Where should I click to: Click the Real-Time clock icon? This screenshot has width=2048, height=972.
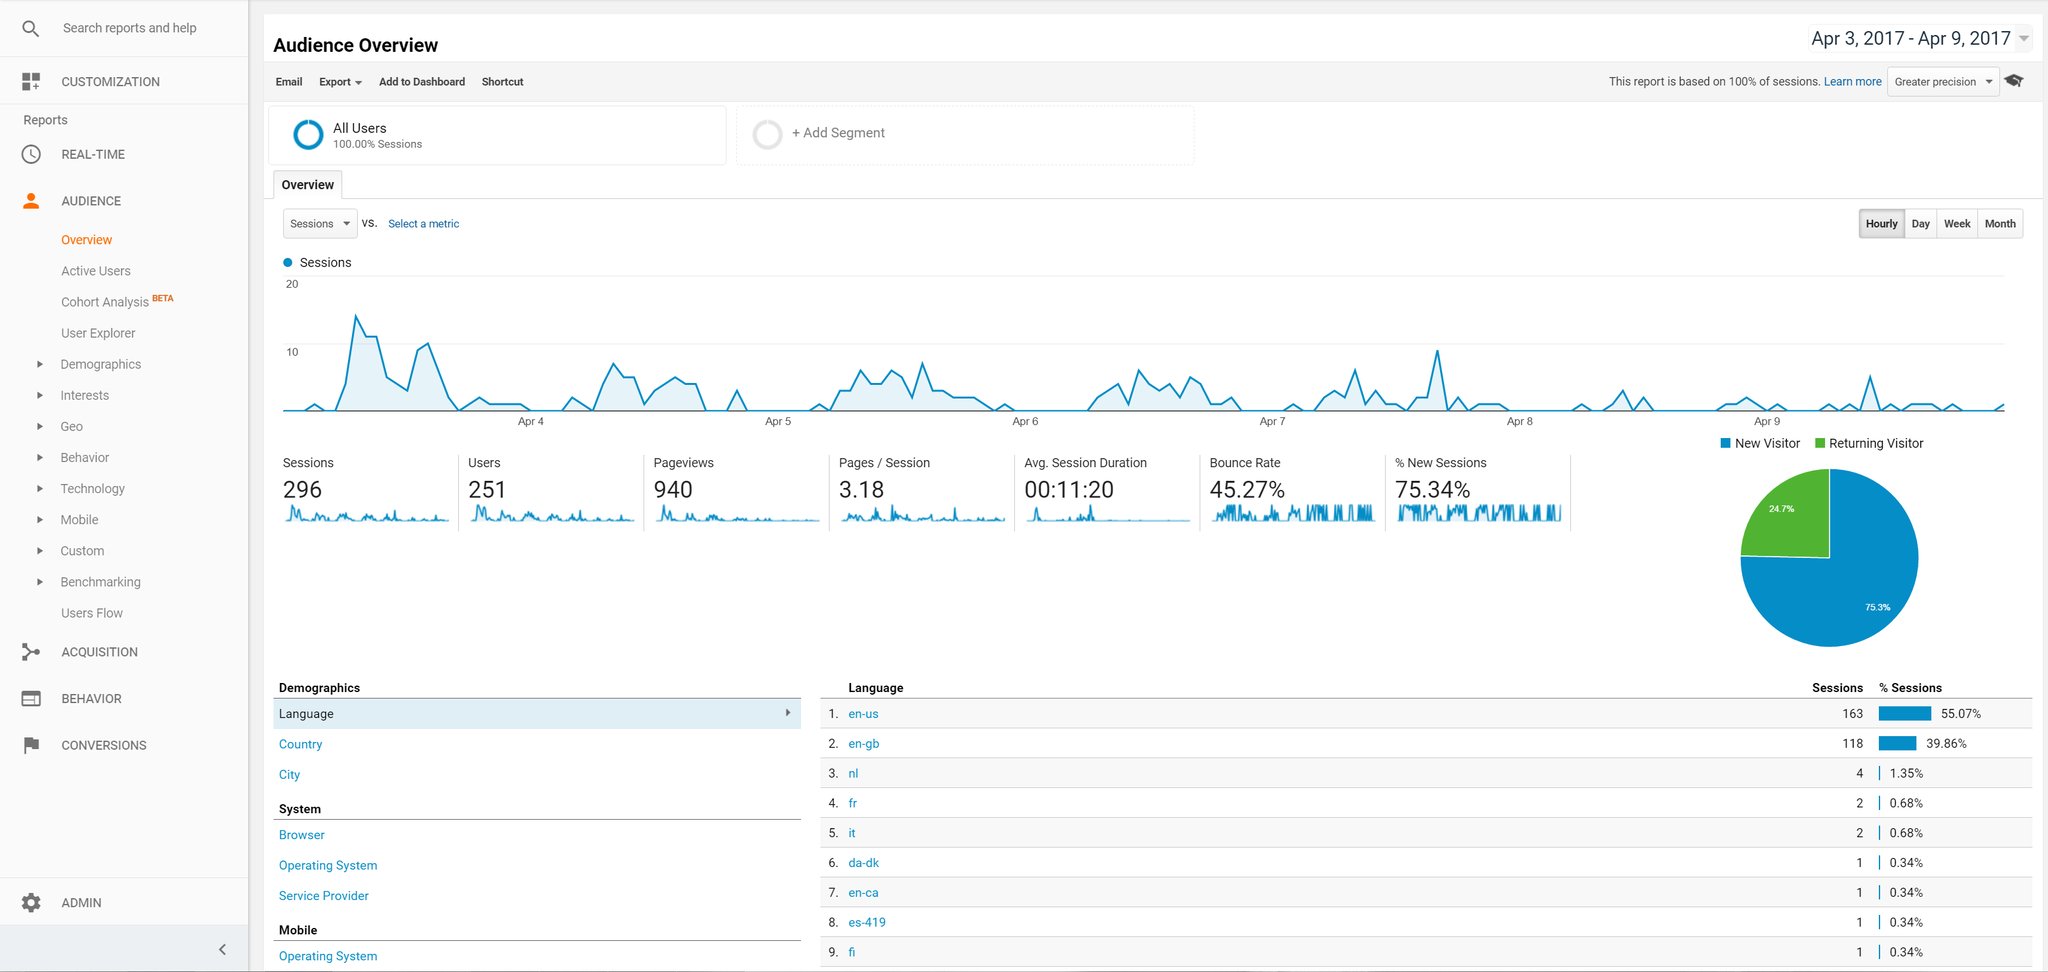[x=30, y=153]
